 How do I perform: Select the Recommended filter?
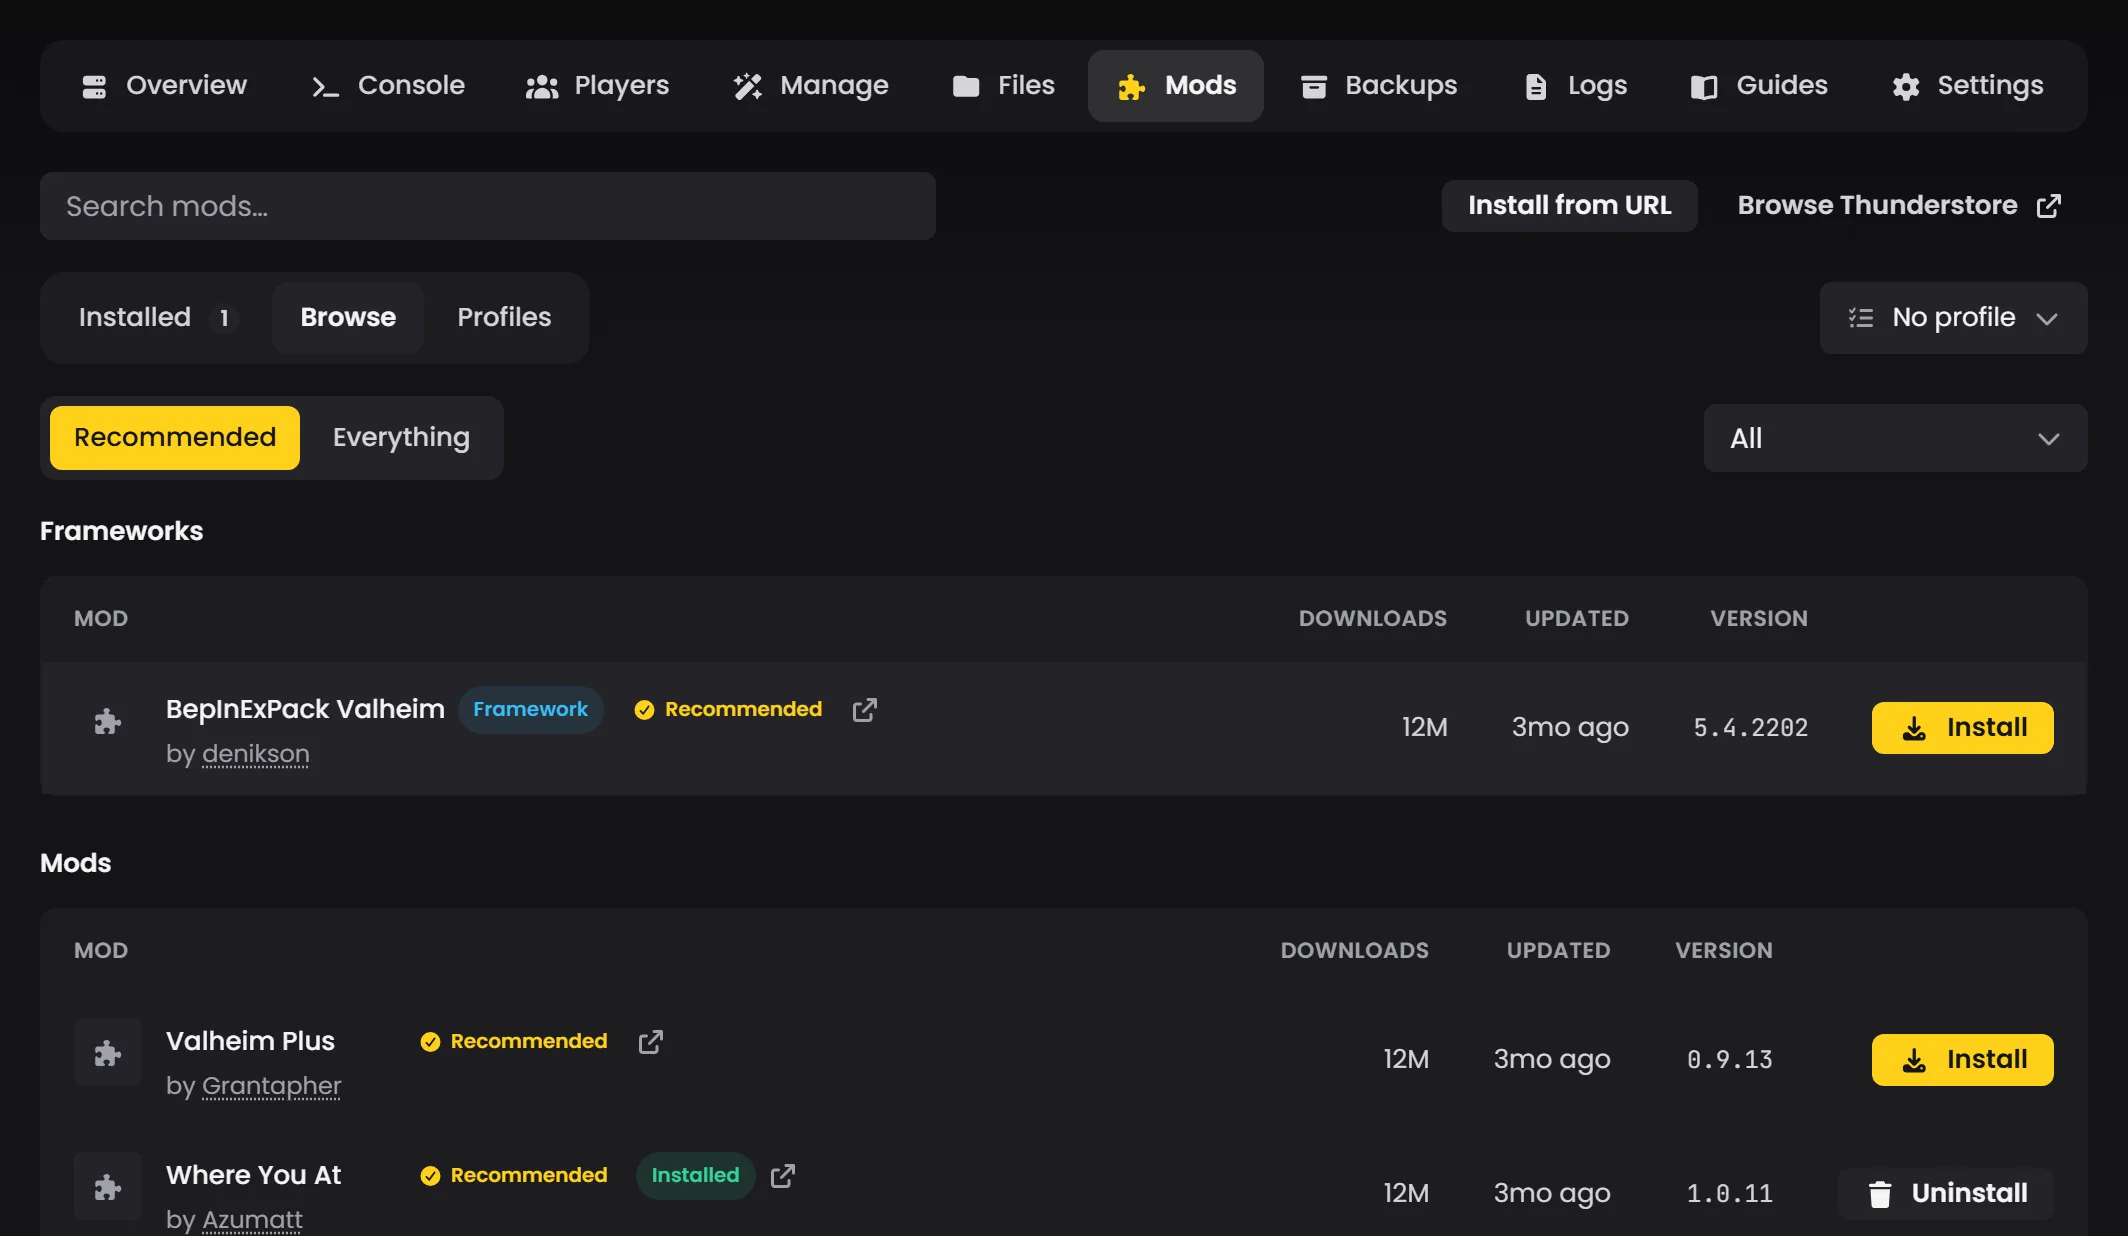tap(175, 438)
